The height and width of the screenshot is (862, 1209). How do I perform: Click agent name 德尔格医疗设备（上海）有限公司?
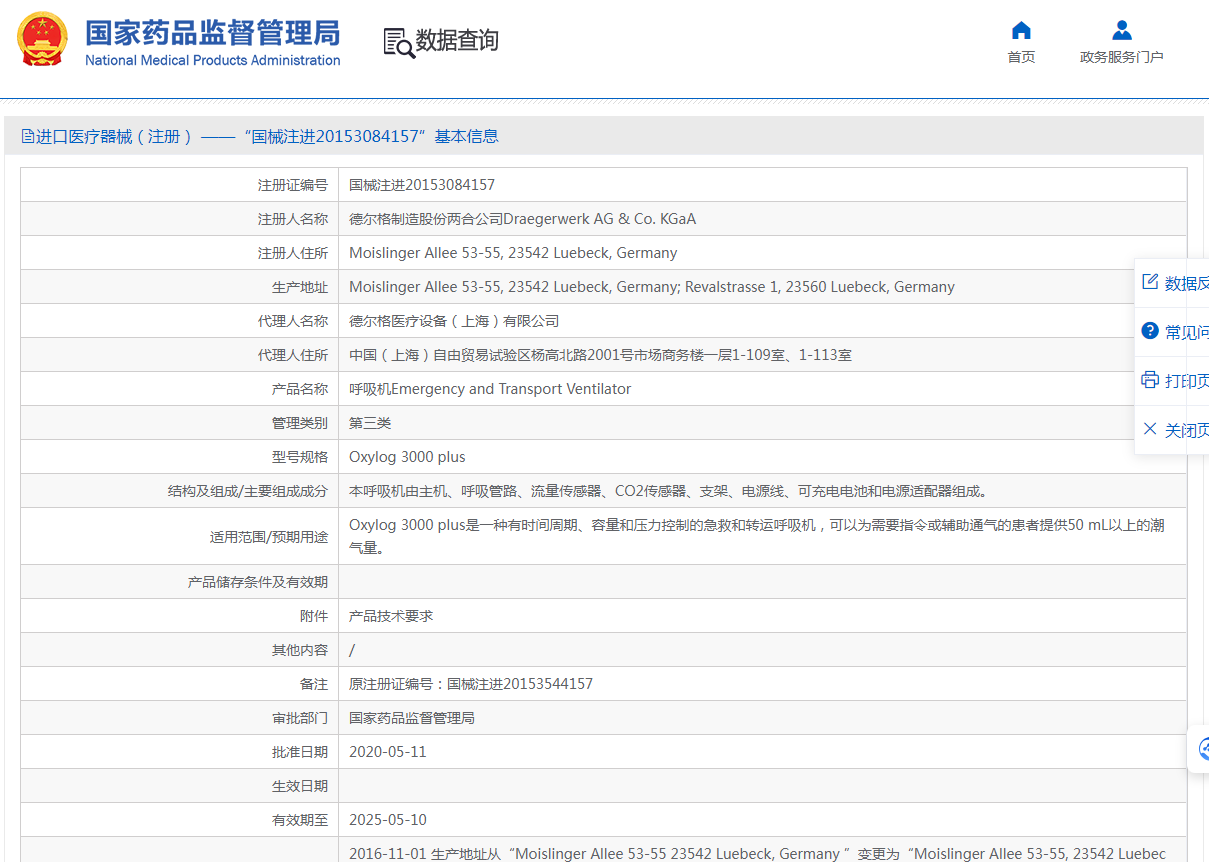pos(454,321)
